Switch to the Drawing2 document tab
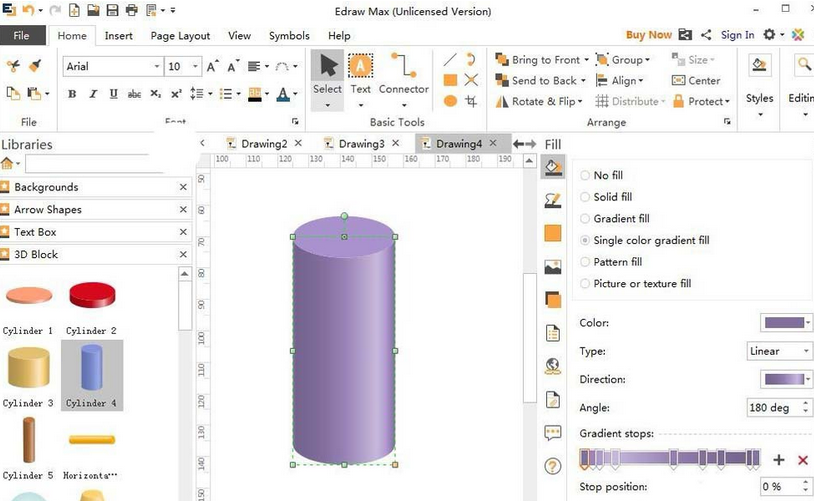This screenshot has height=501, width=814. (264, 143)
